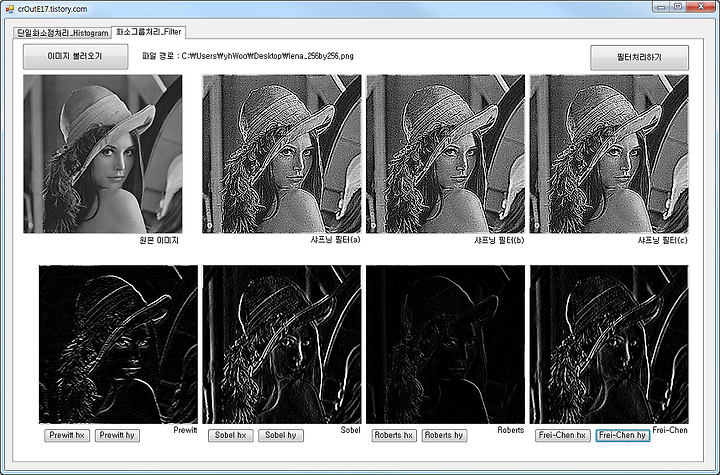Viewport: 720px width, 475px height.
Task: Click the Sobel edge result image
Action: pyautogui.click(x=281, y=344)
